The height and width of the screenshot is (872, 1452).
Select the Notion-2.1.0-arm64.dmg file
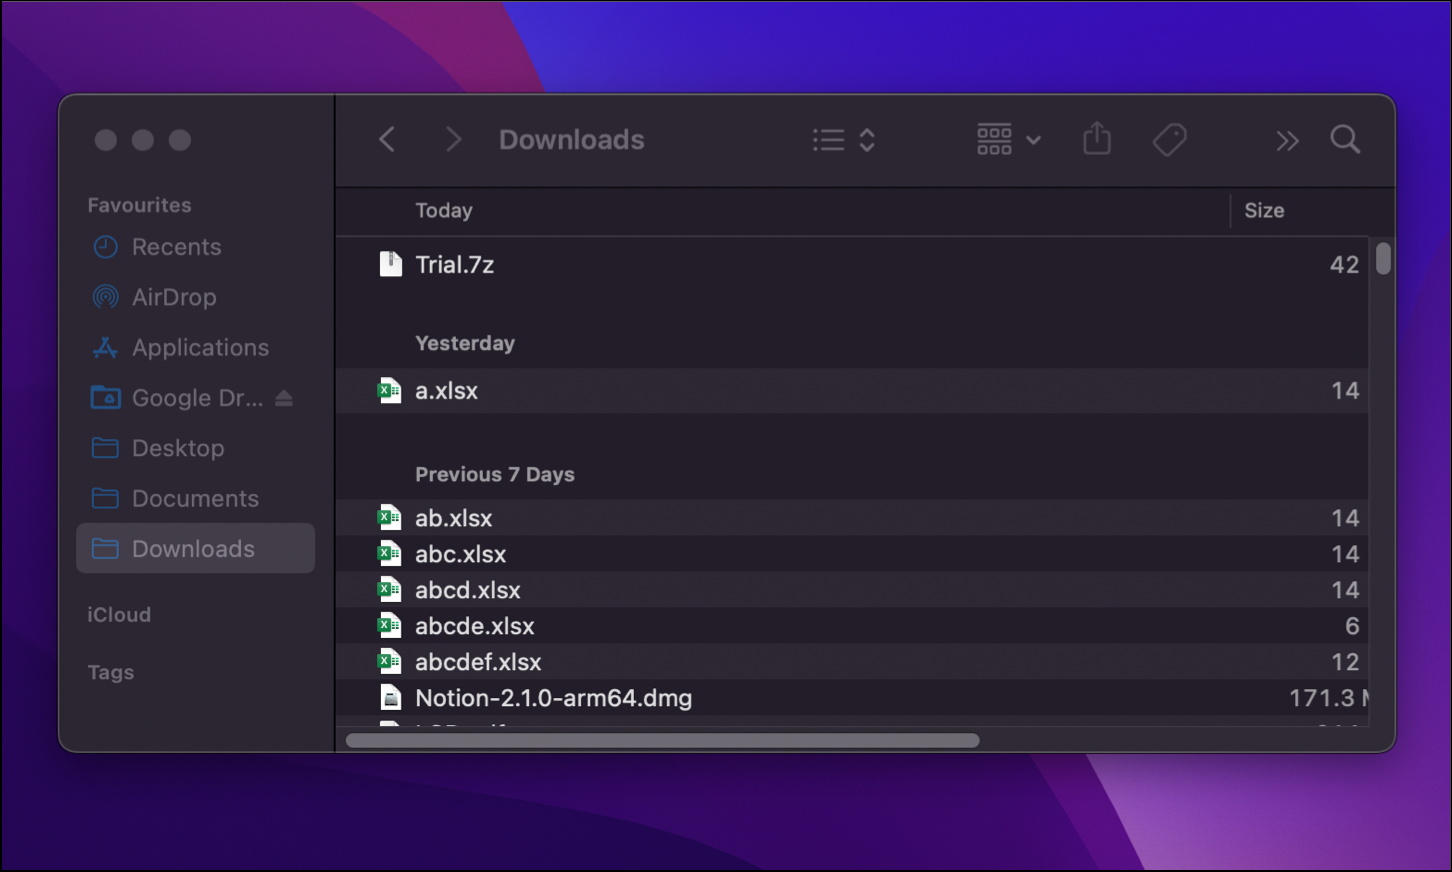(852, 698)
